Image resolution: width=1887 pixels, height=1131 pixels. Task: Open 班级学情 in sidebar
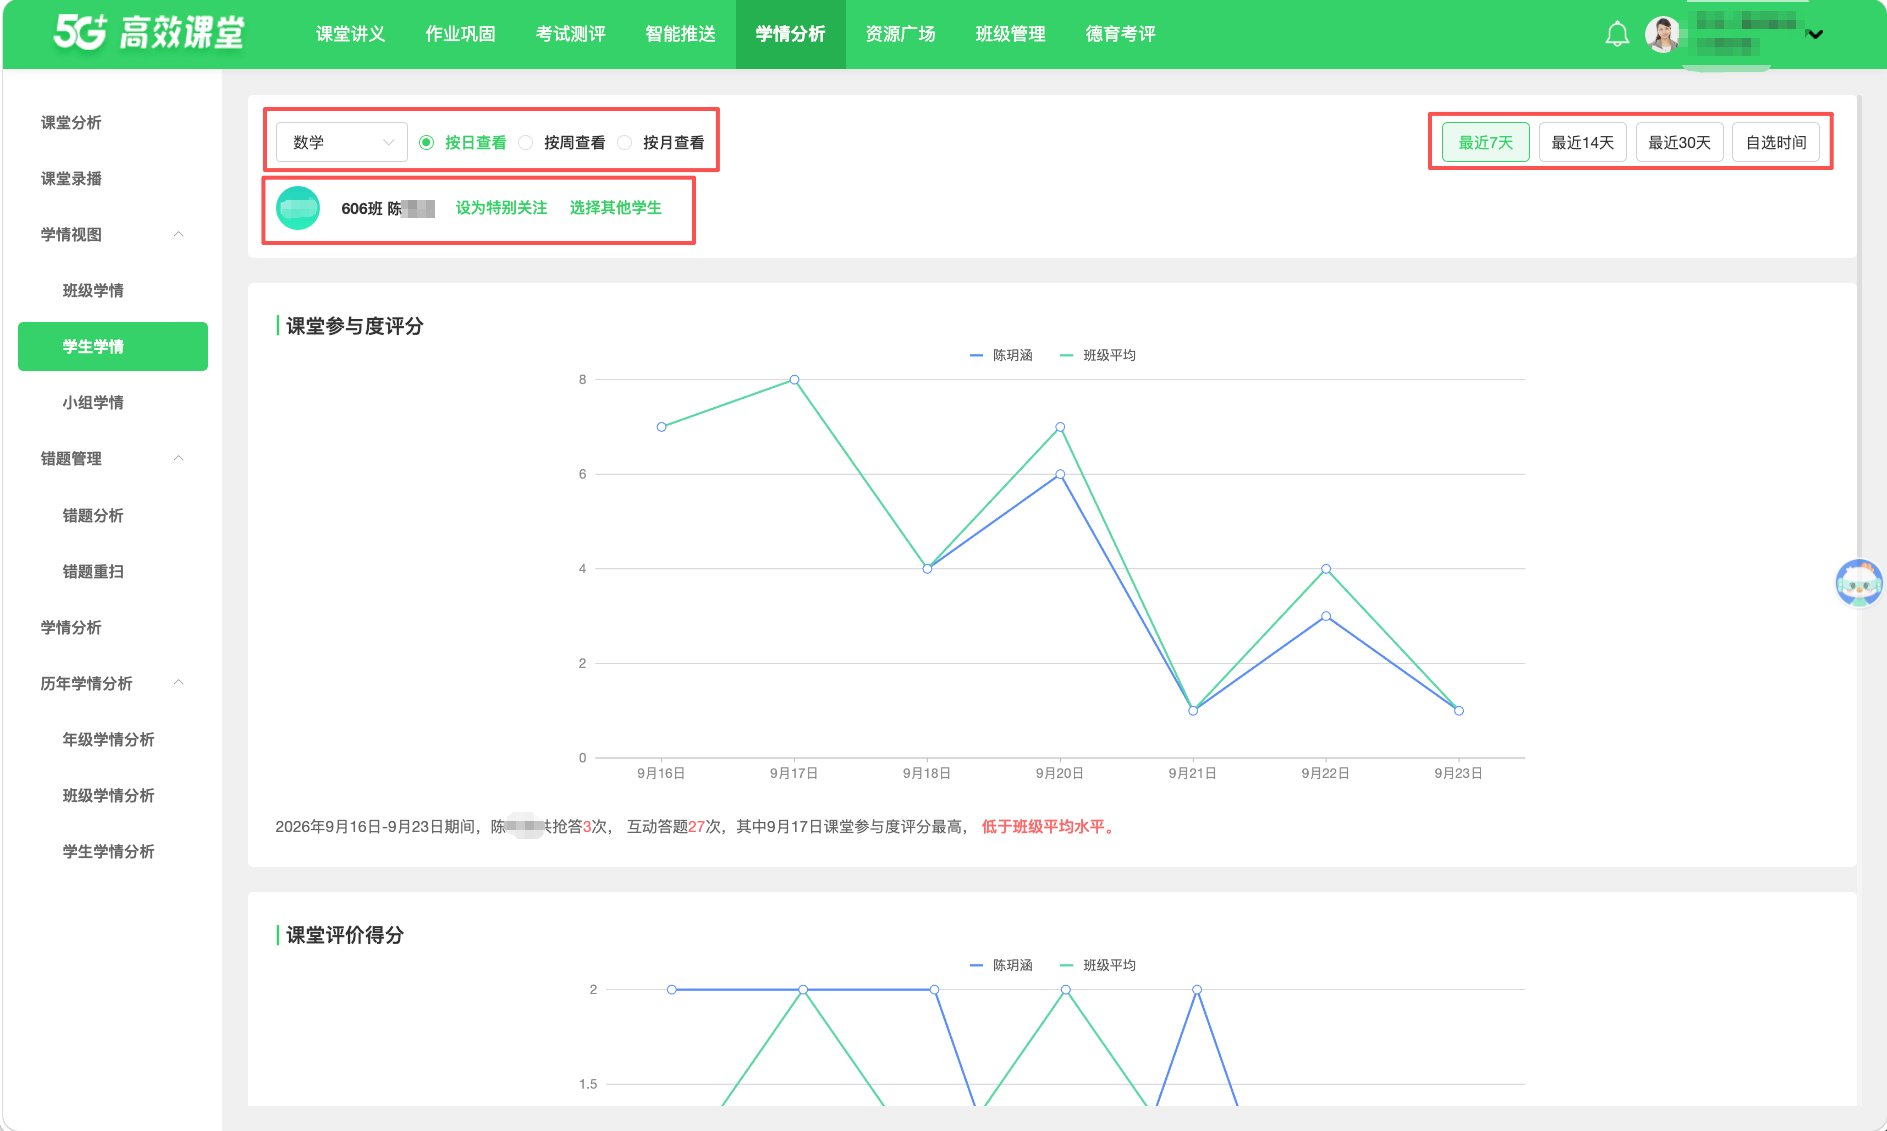pyautogui.click(x=93, y=291)
